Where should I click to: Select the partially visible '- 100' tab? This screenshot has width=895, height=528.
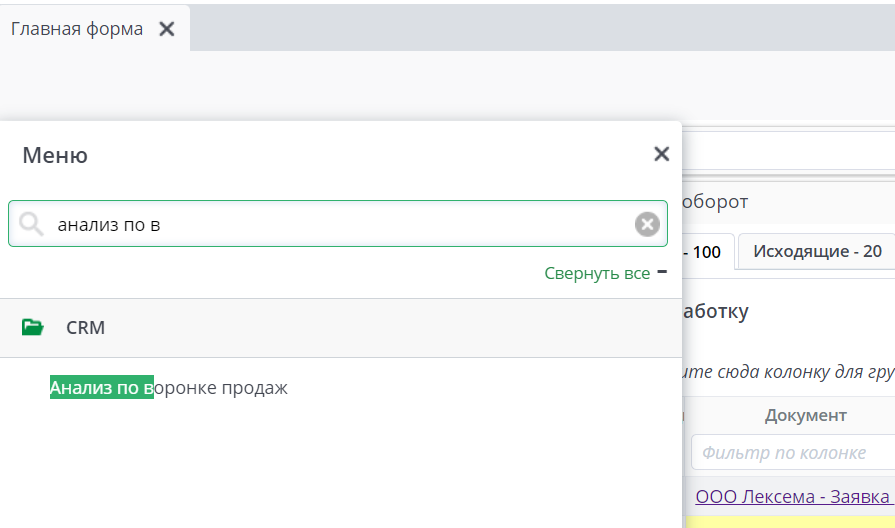(706, 252)
